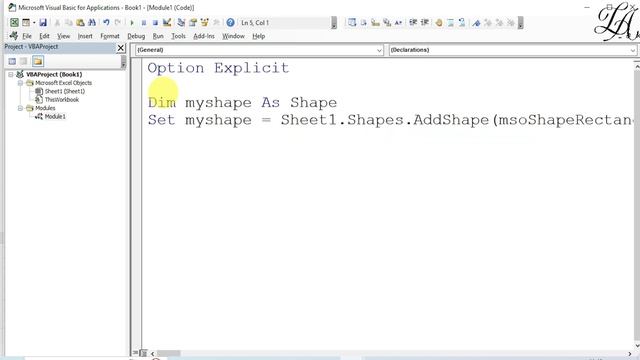
Task: Click the List Constants icon
Action: tap(363, 22)
